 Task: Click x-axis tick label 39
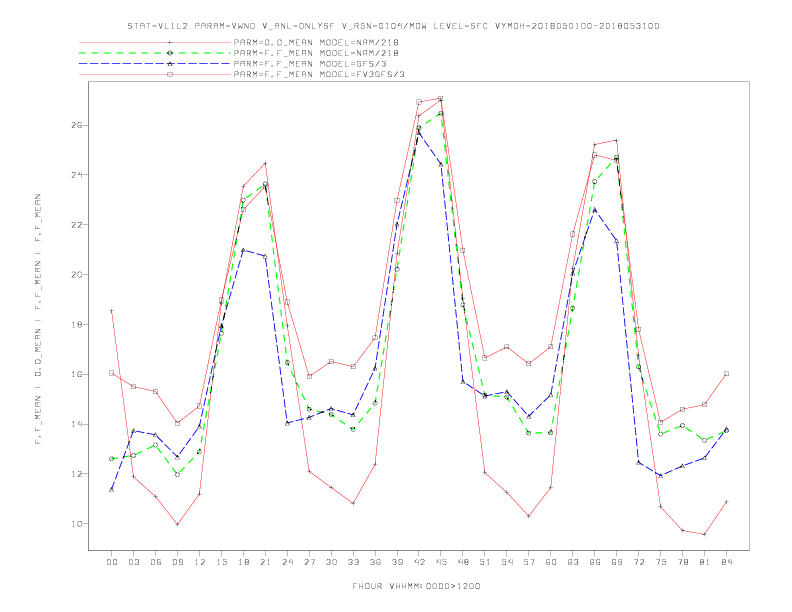tap(397, 562)
